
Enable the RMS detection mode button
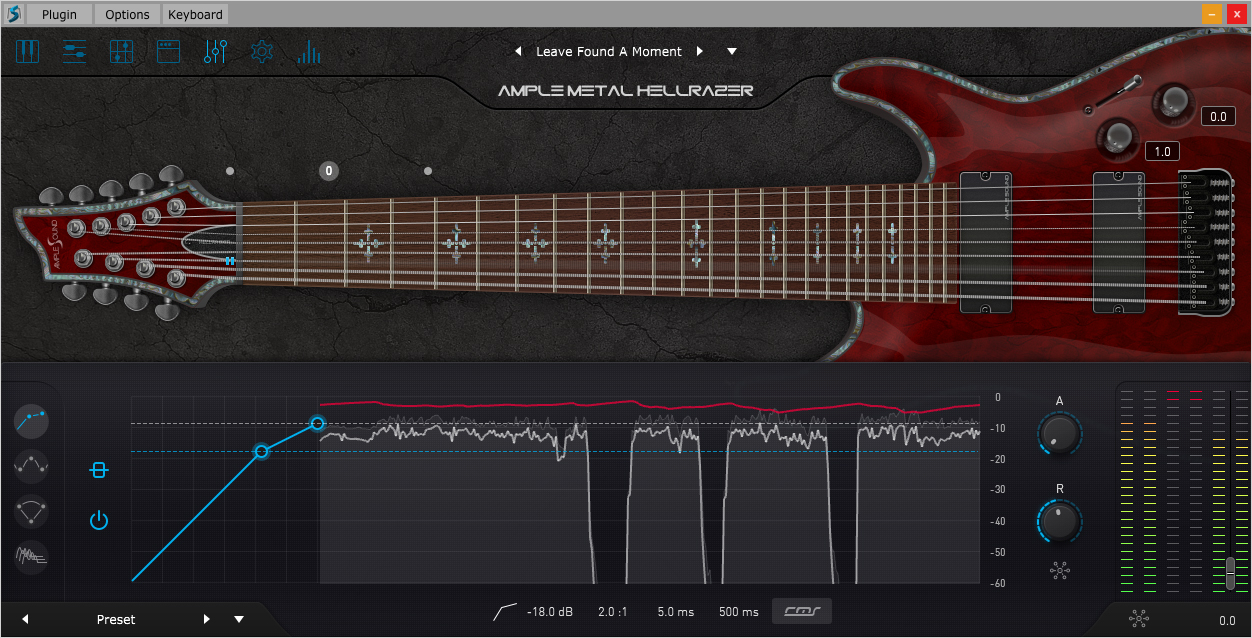click(x=801, y=611)
